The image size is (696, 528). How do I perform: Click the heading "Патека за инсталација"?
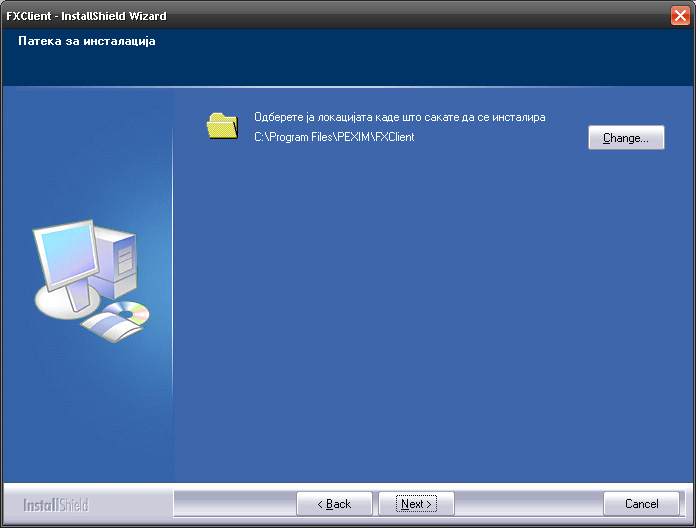click(87, 42)
